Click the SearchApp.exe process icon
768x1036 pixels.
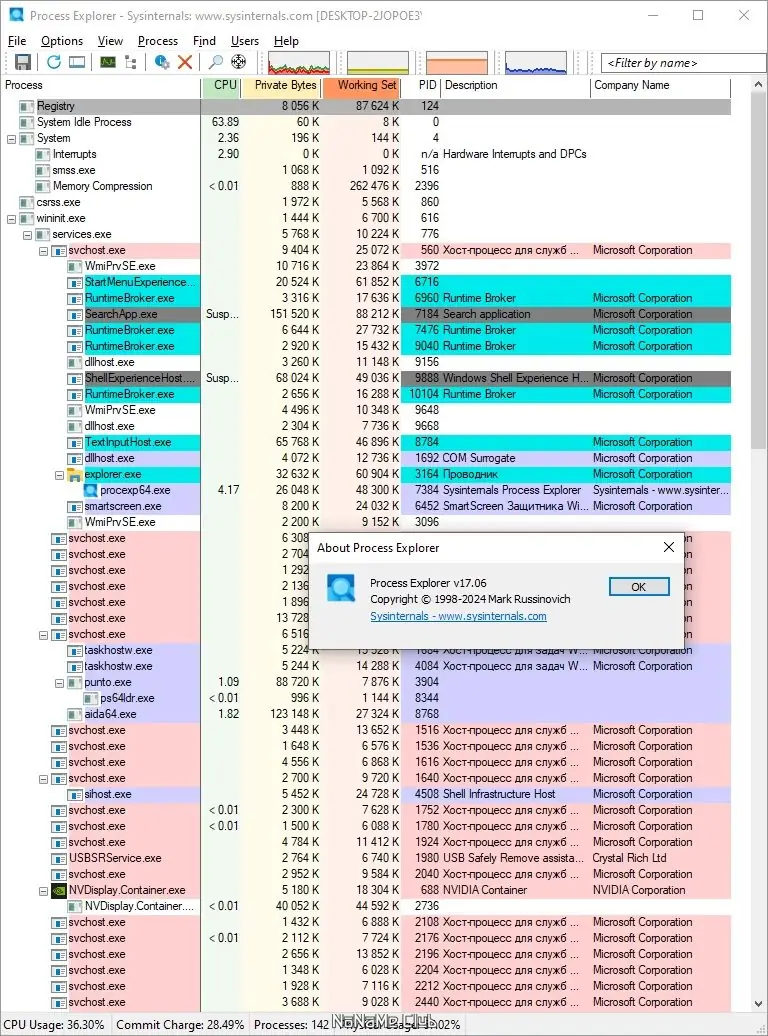tap(75, 314)
